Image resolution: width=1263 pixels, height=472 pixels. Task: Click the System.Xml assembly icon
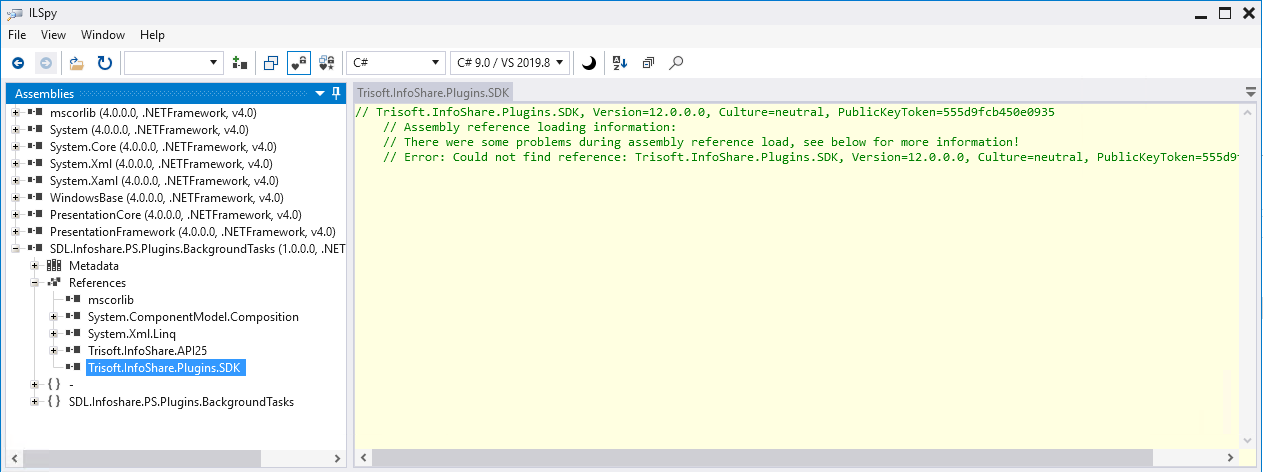click(35, 163)
